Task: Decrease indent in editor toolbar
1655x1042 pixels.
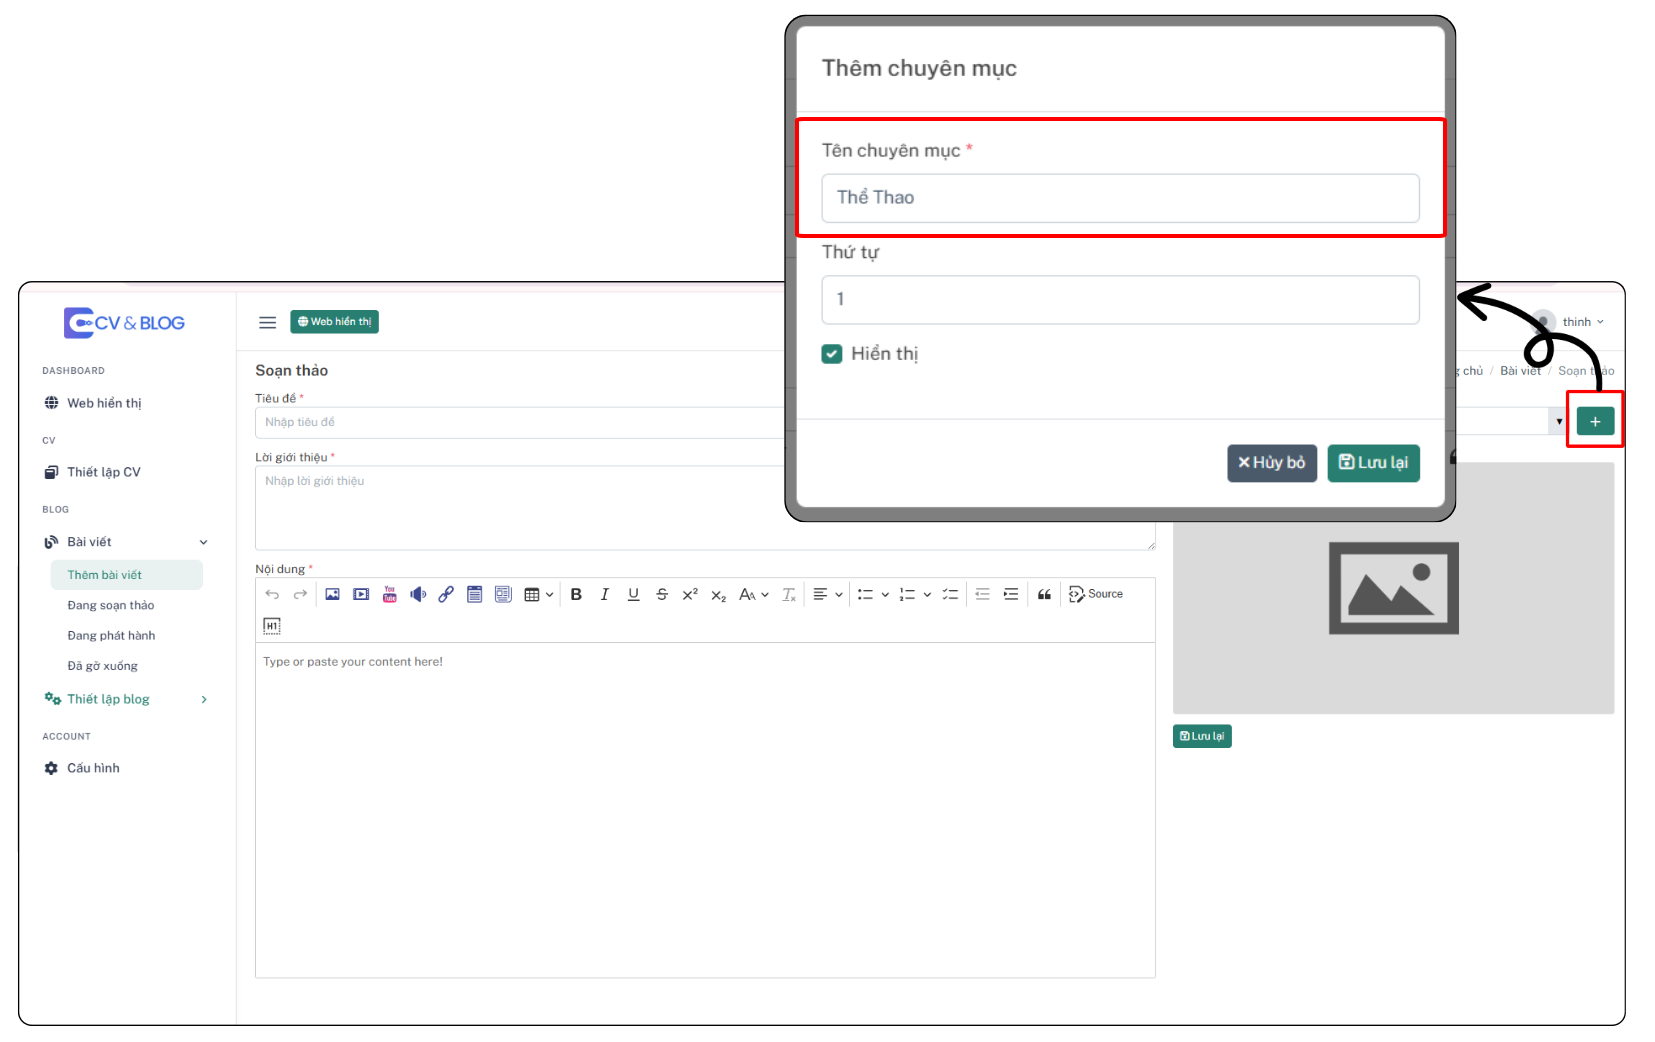Action: coord(982,594)
